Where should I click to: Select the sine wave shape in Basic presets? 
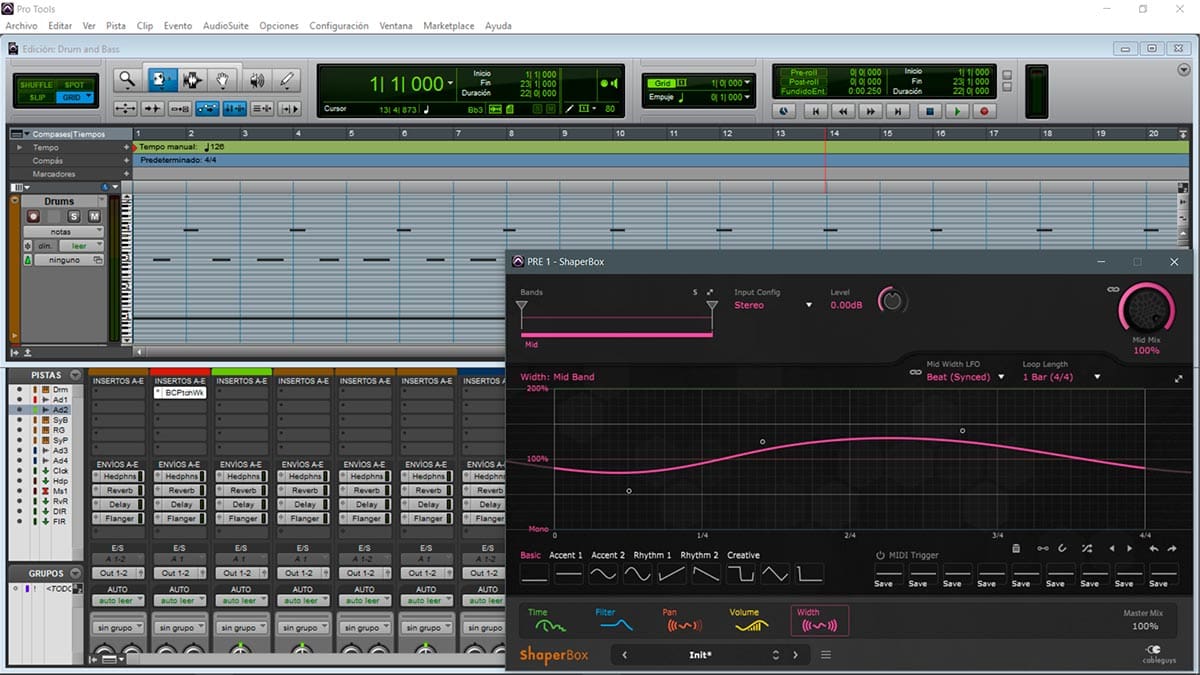point(603,574)
